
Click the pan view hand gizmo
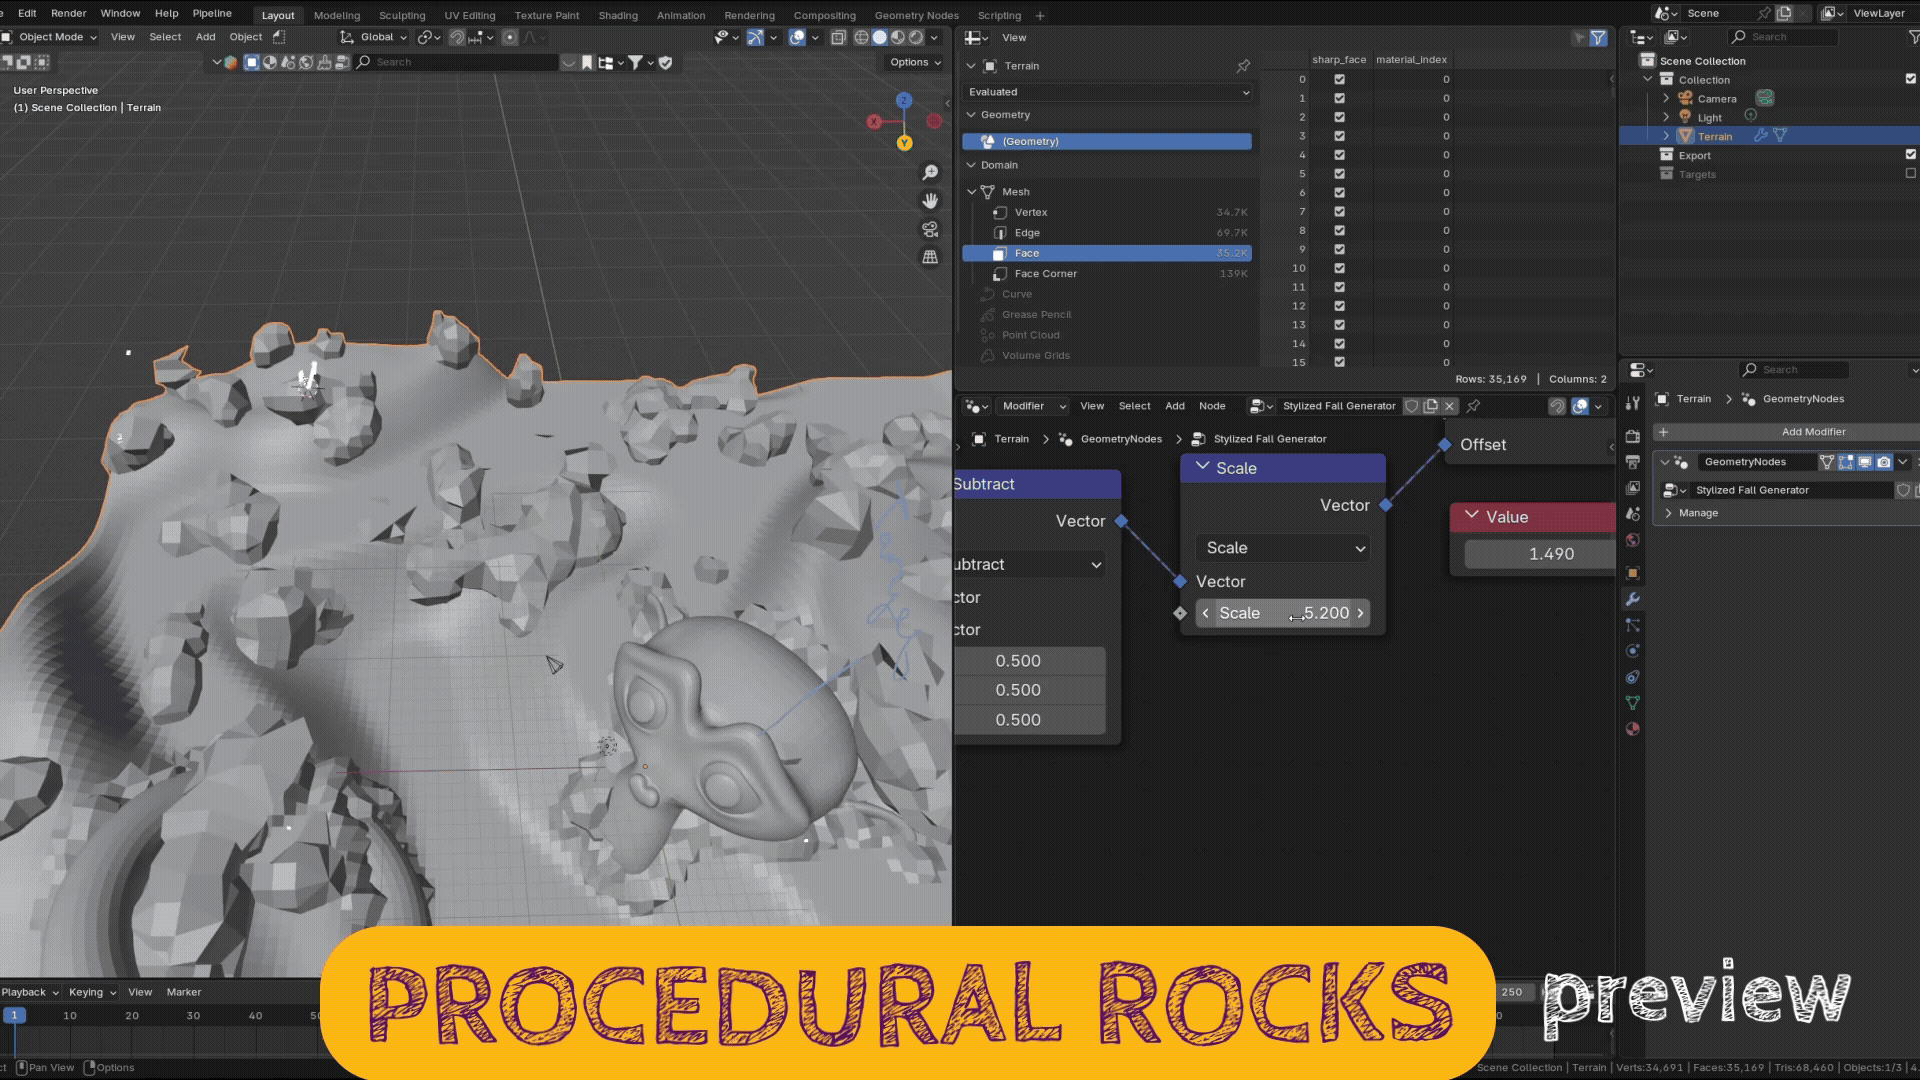pyautogui.click(x=930, y=201)
